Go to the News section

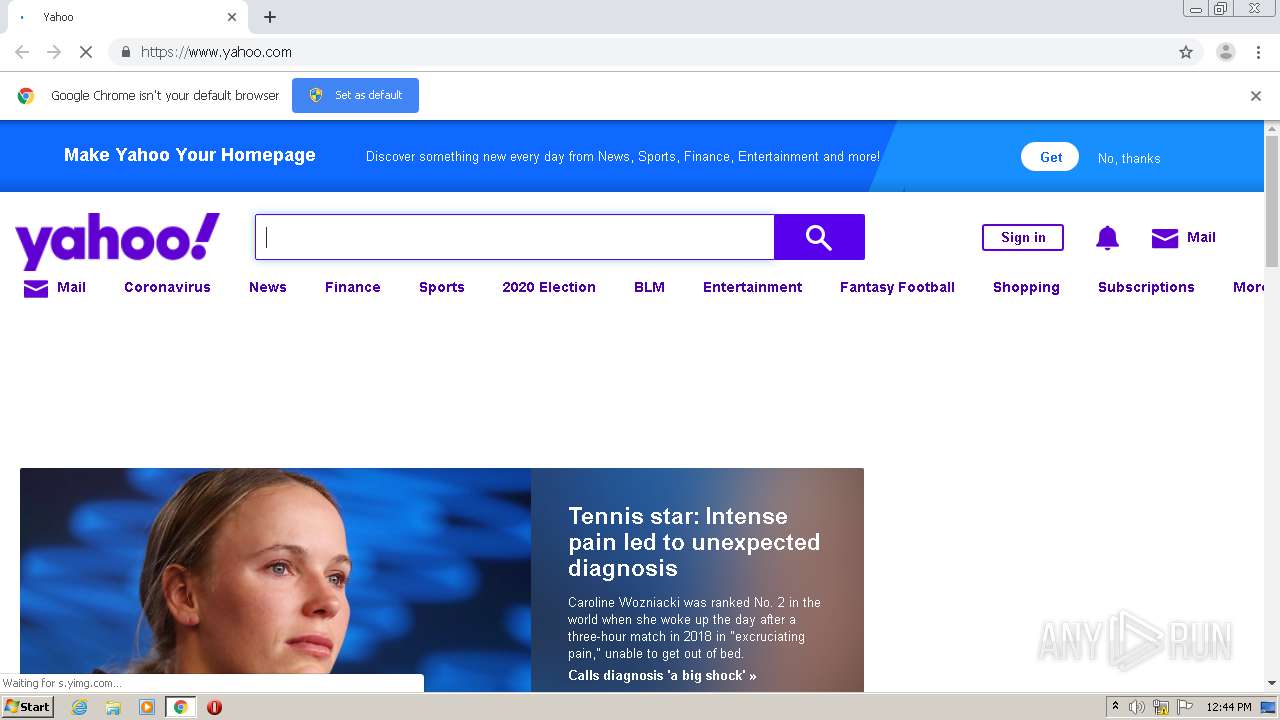pos(268,287)
